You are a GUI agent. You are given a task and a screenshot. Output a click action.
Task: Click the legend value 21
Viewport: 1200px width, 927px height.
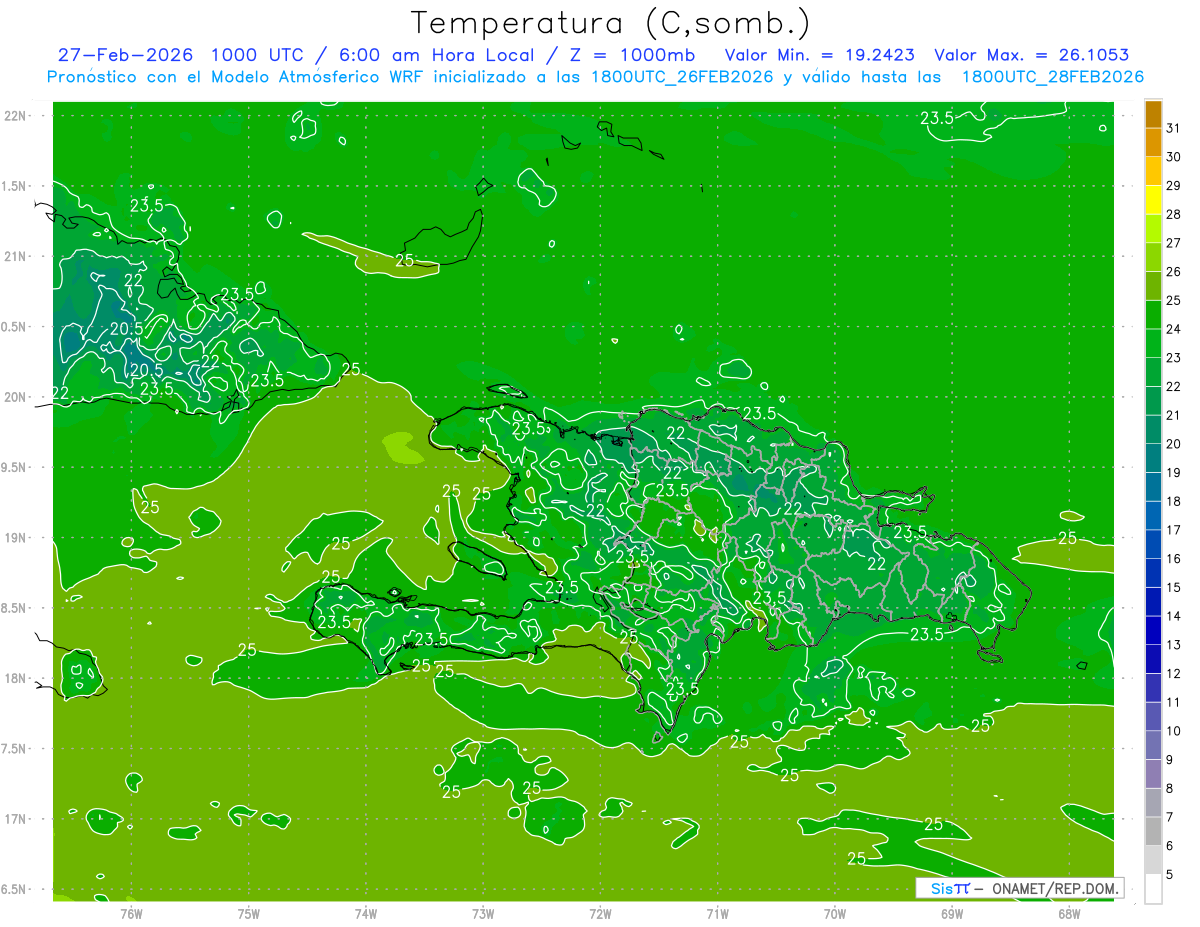[x=1174, y=415]
